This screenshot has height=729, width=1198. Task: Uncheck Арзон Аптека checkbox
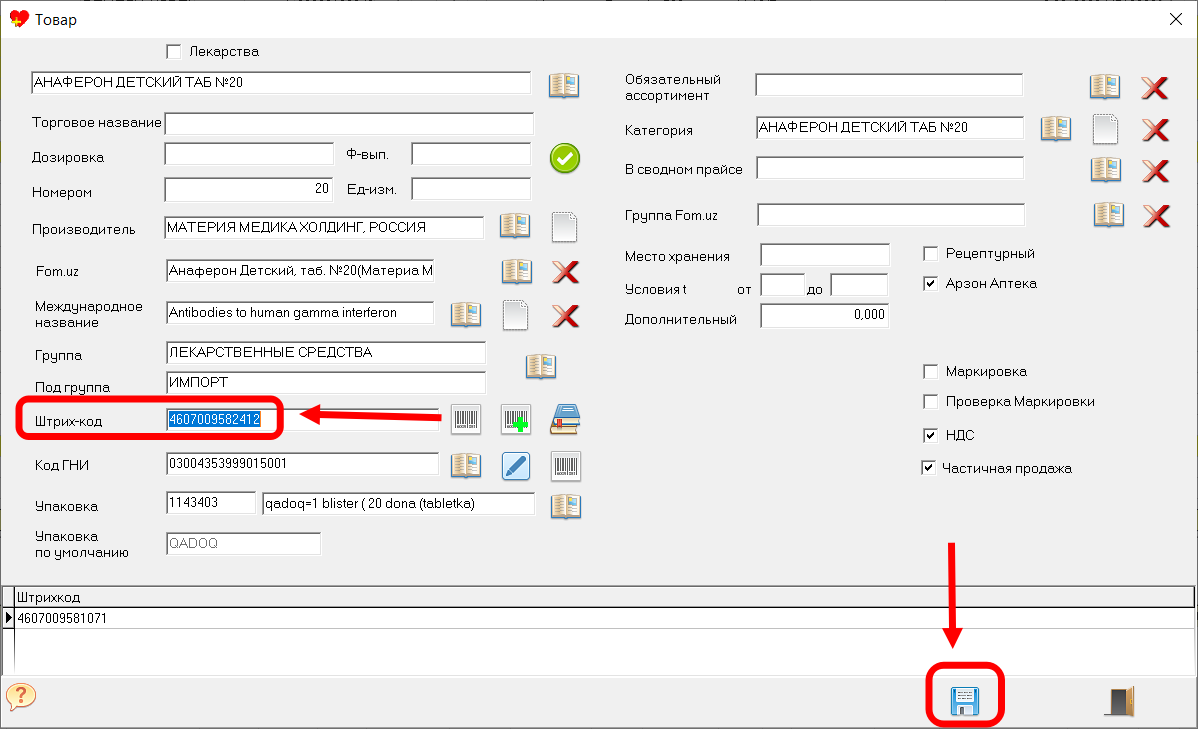pyautogui.click(x=931, y=284)
